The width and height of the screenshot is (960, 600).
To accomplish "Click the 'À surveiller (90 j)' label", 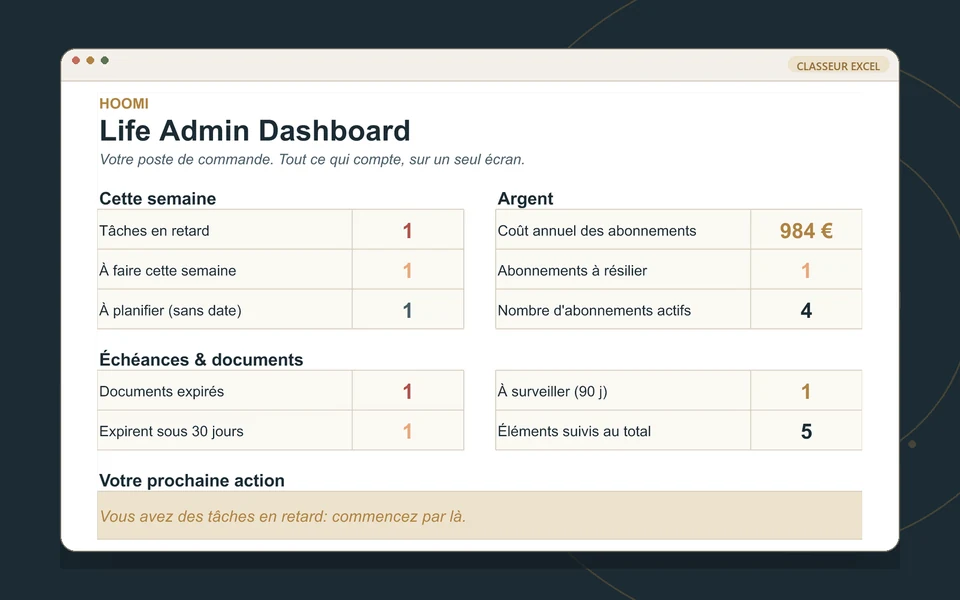I will [623, 390].
